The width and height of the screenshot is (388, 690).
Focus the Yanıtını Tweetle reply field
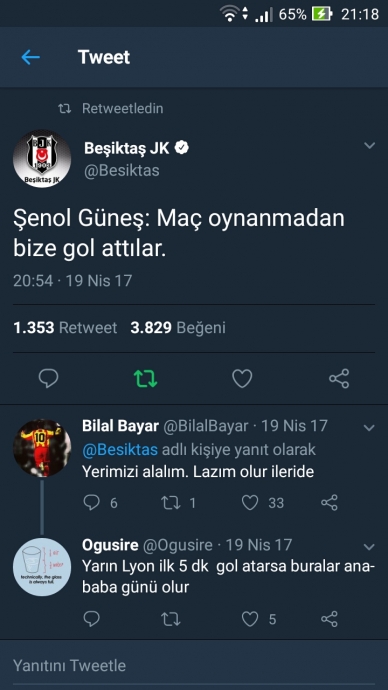[194, 665]
